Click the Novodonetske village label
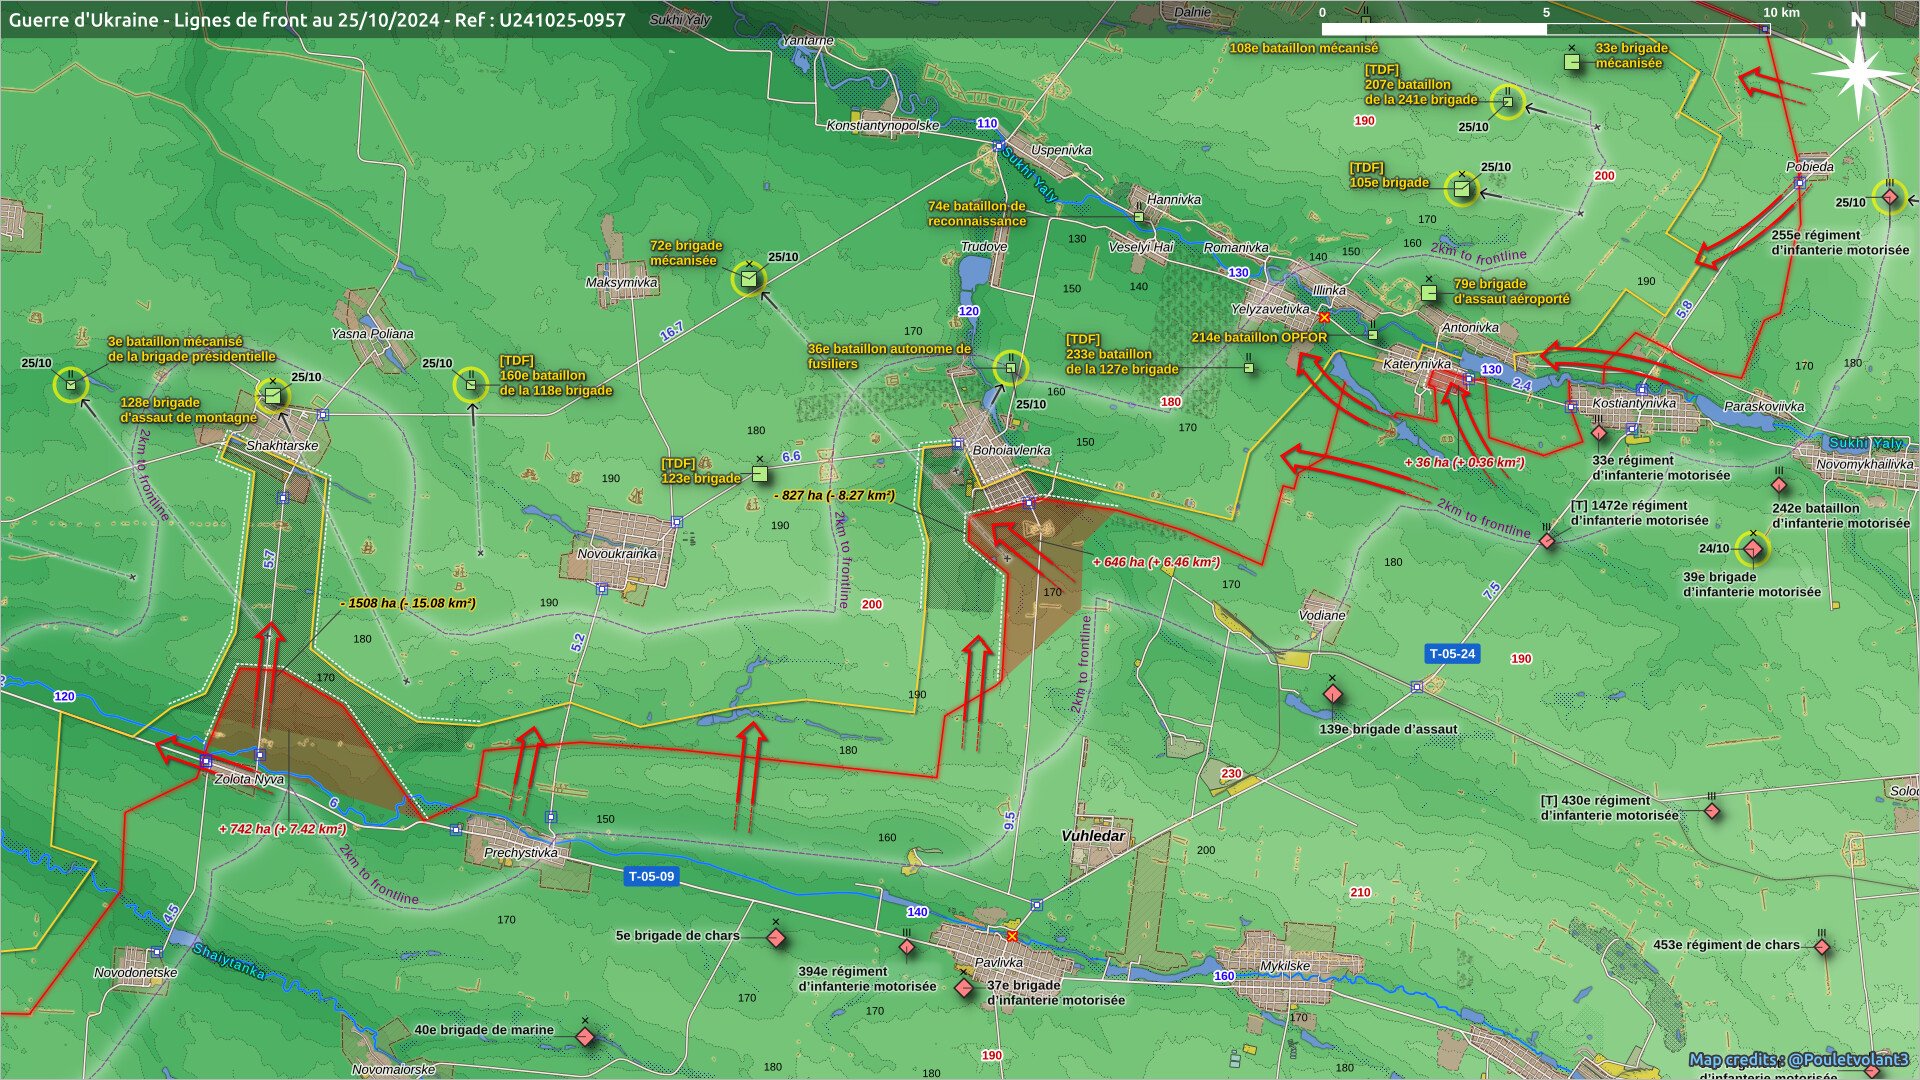This screenshot has height=1080, width=1920. (136, 973)
